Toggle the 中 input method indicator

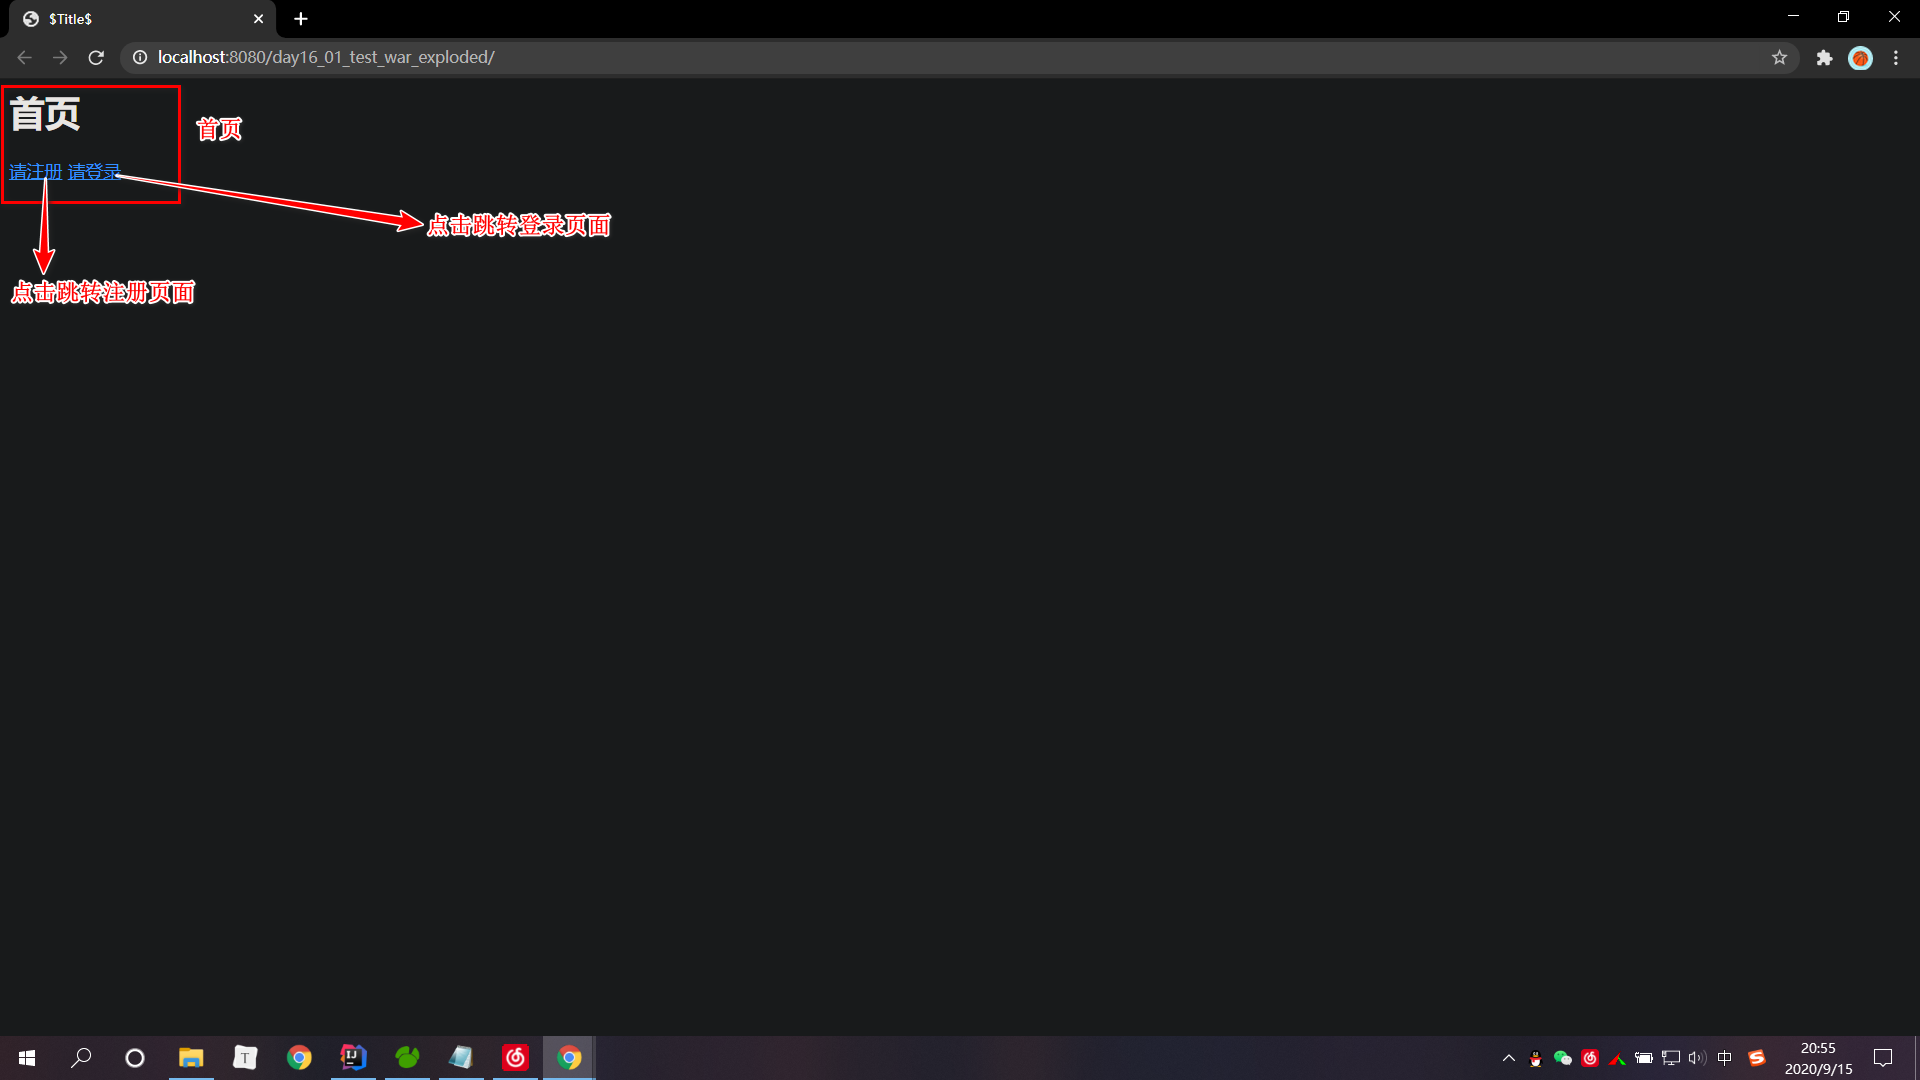(x=1724, y=1058)
